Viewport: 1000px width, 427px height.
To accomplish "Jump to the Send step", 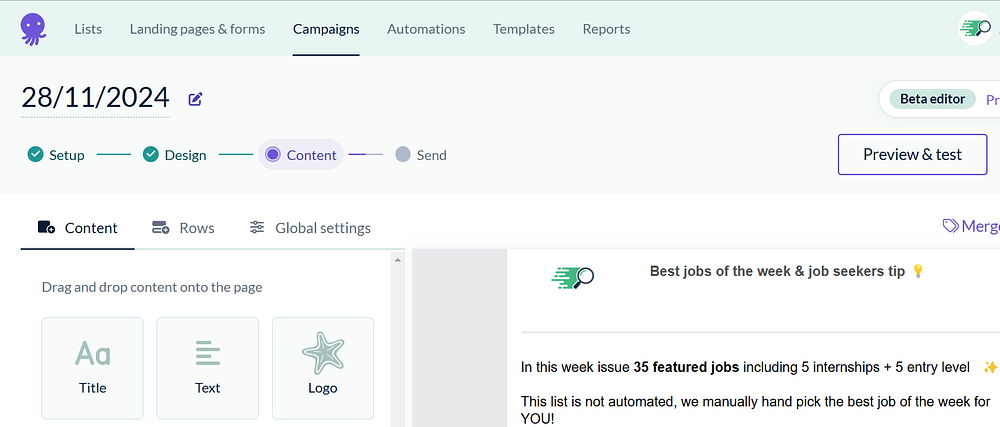I will [x=421, y=155].
